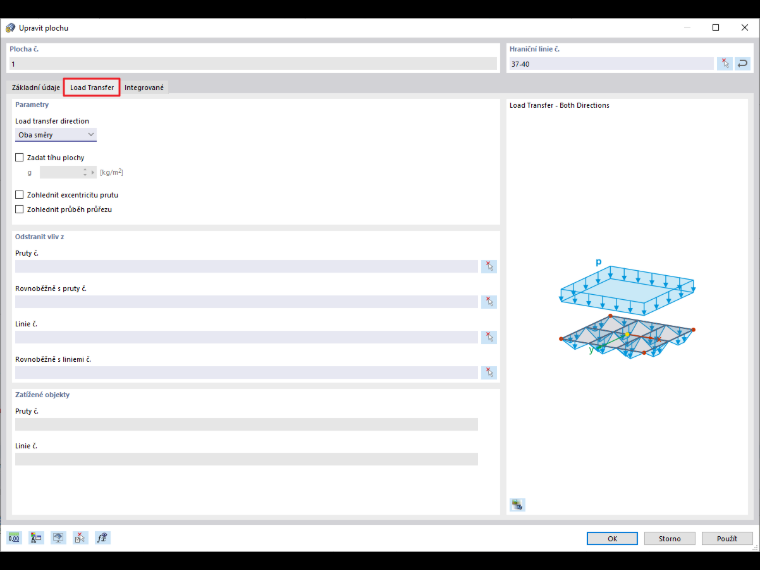760x570 pixels.
Task: Click the Hraniční linie č. field
Action: pyautogui.click(x=611, y=63)
